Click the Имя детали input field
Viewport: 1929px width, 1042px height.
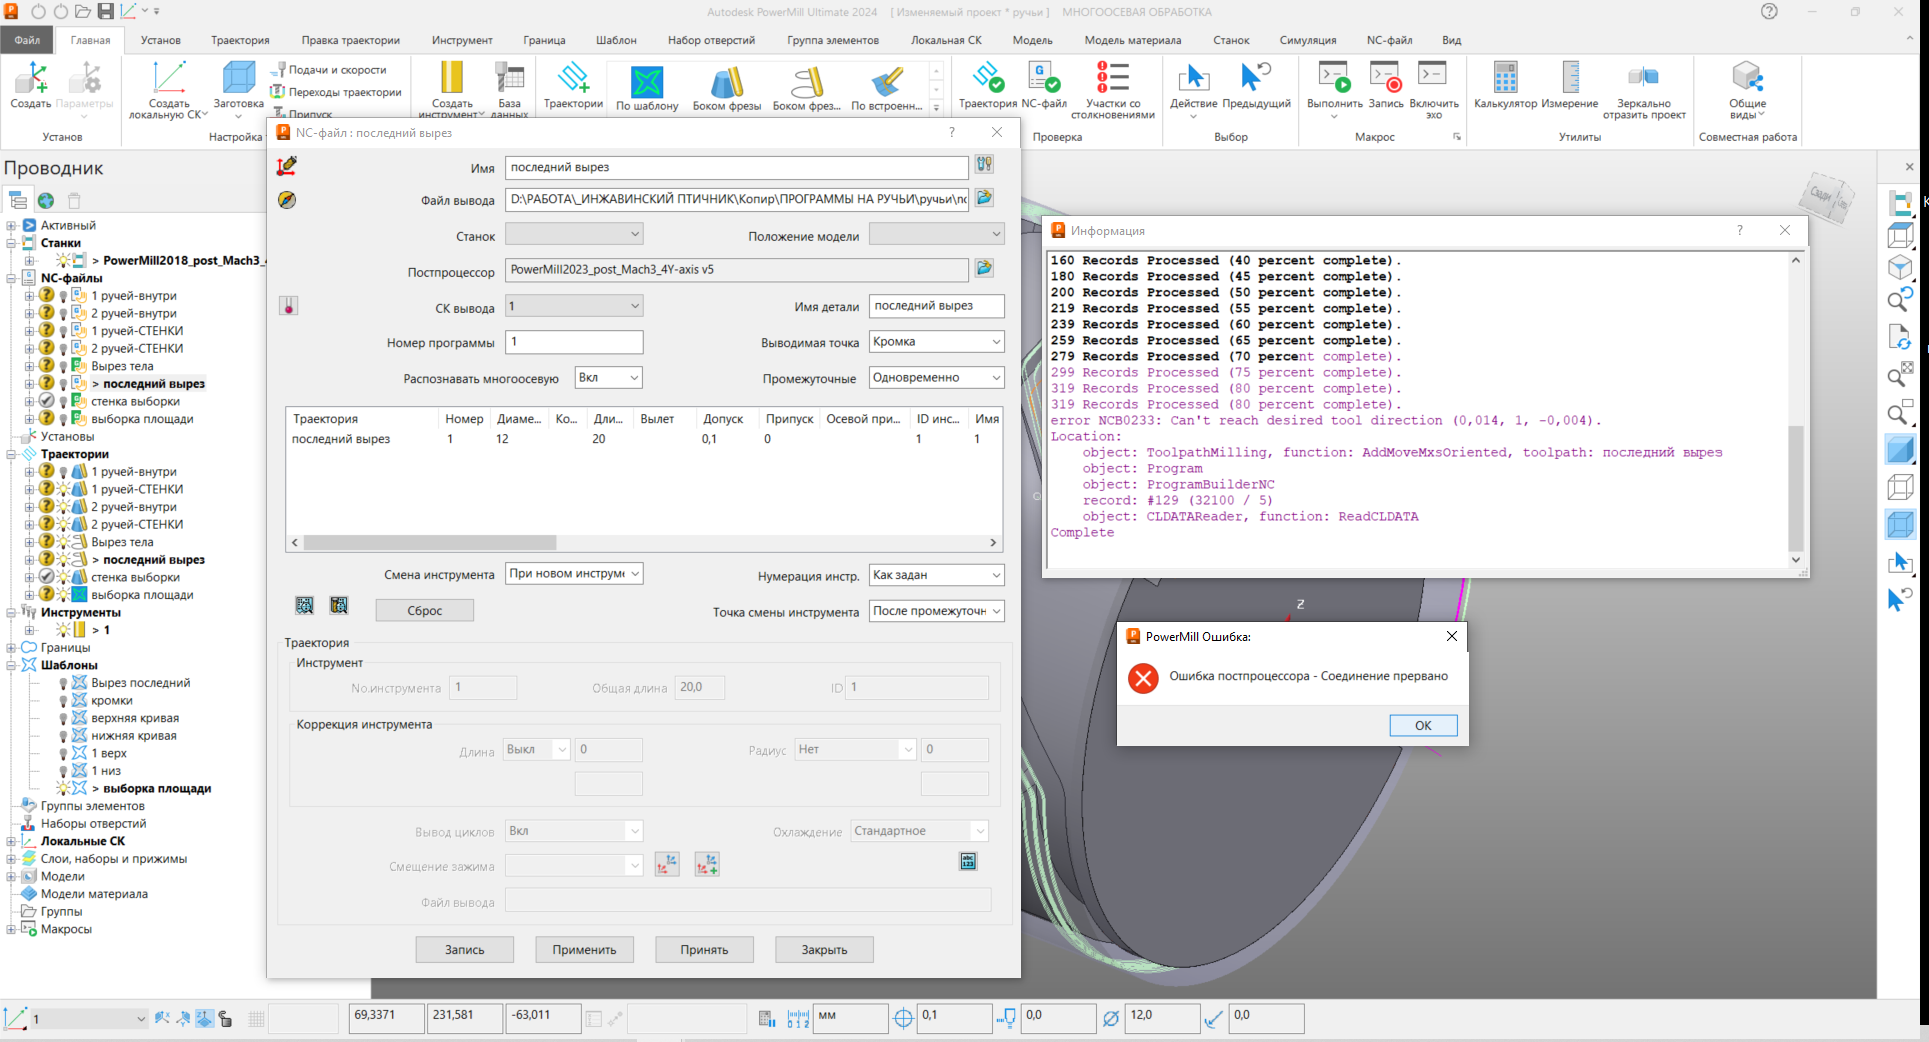936,306
